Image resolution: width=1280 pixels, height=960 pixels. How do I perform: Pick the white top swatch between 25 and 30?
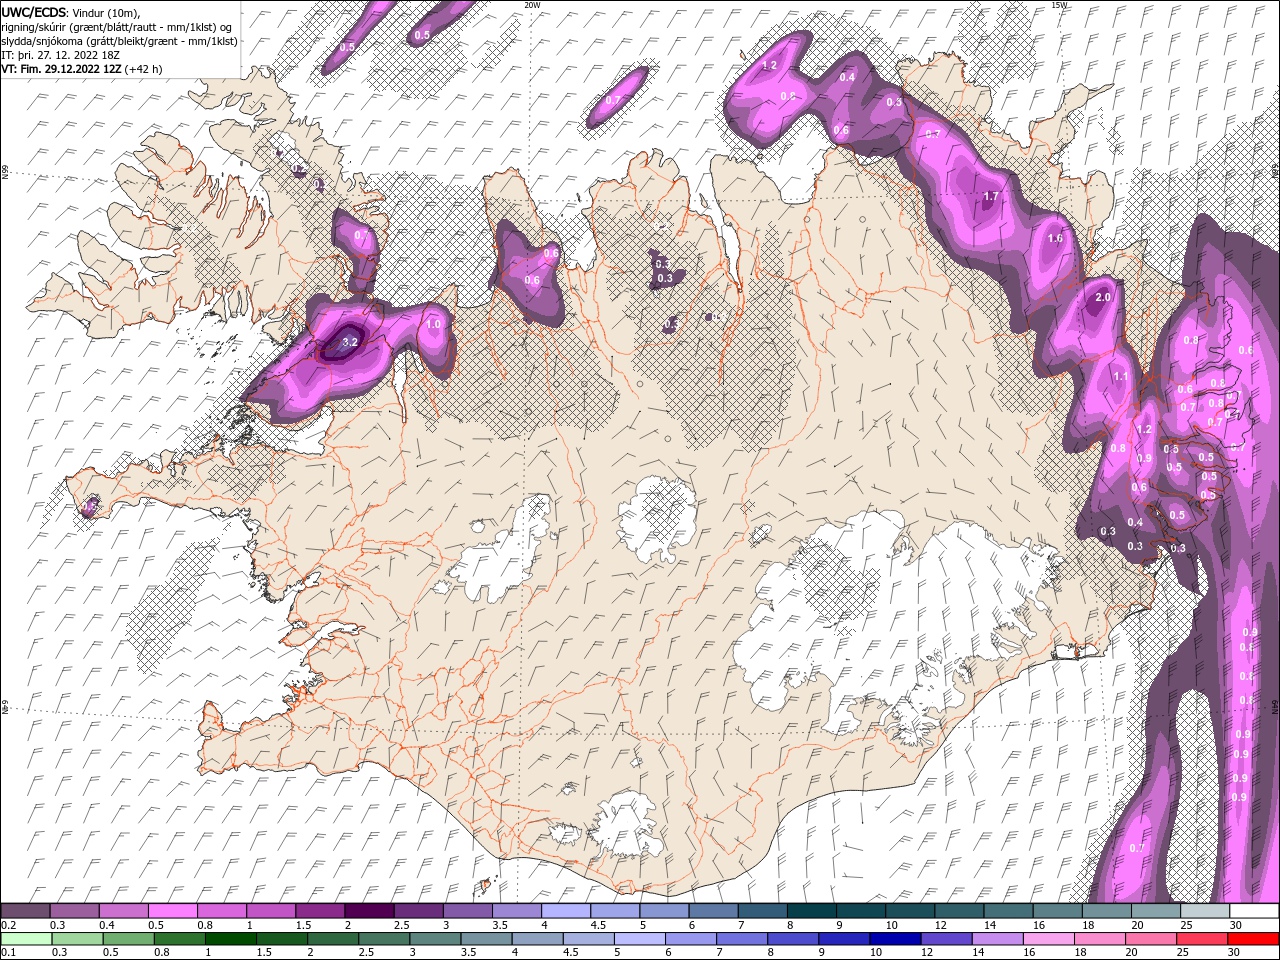1204,910
